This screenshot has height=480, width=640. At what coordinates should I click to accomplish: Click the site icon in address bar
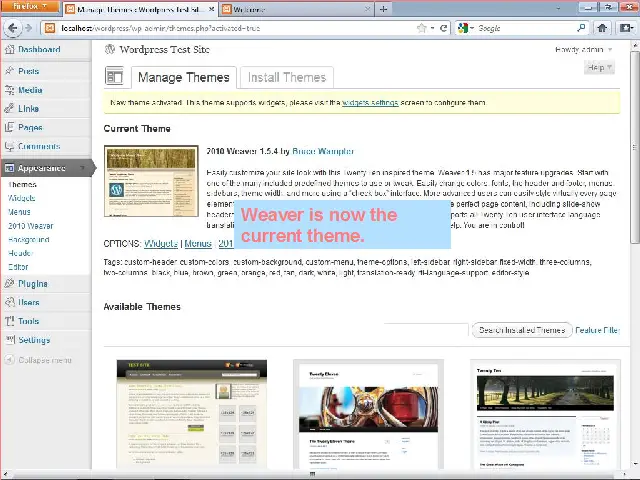click(x=50, y=28)
